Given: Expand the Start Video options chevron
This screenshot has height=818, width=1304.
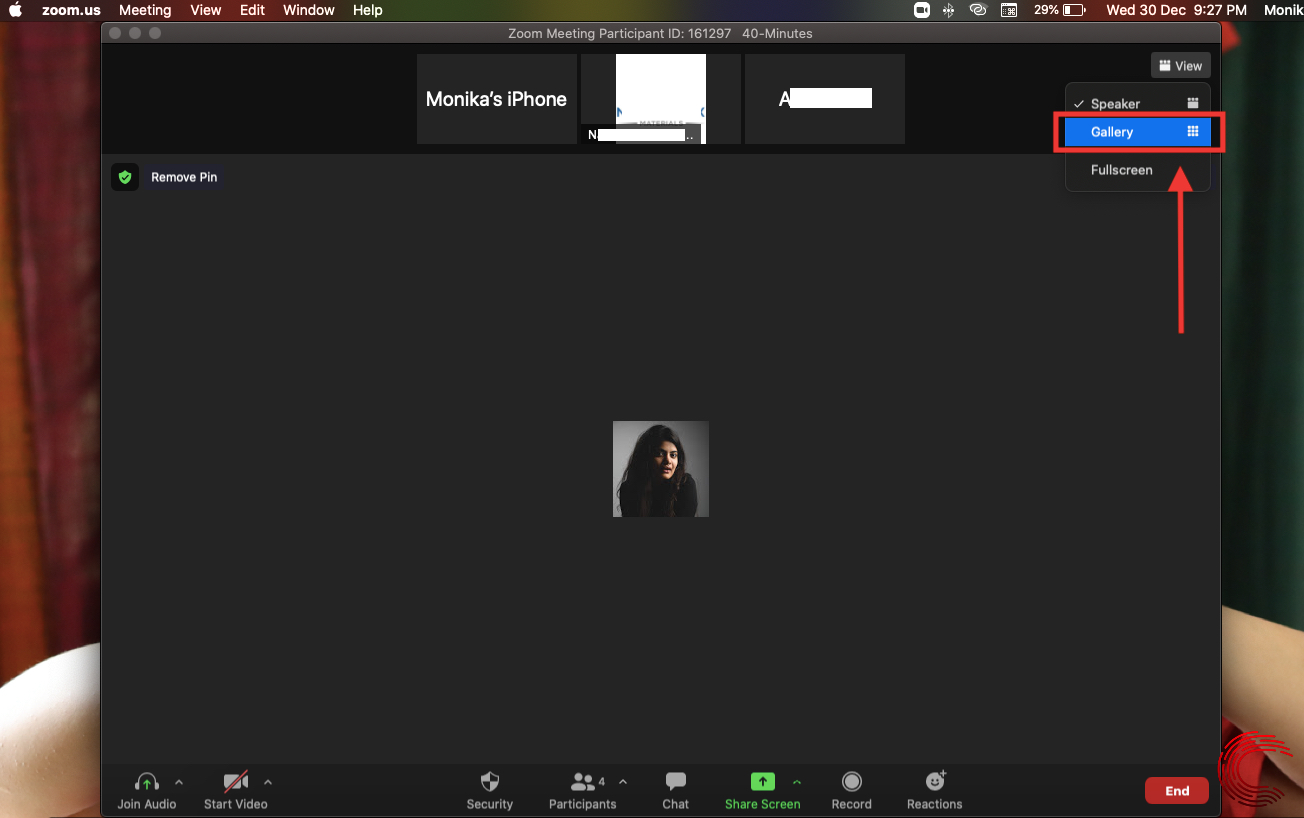Looking at the screenshot, I should click(x=267, y=782).
